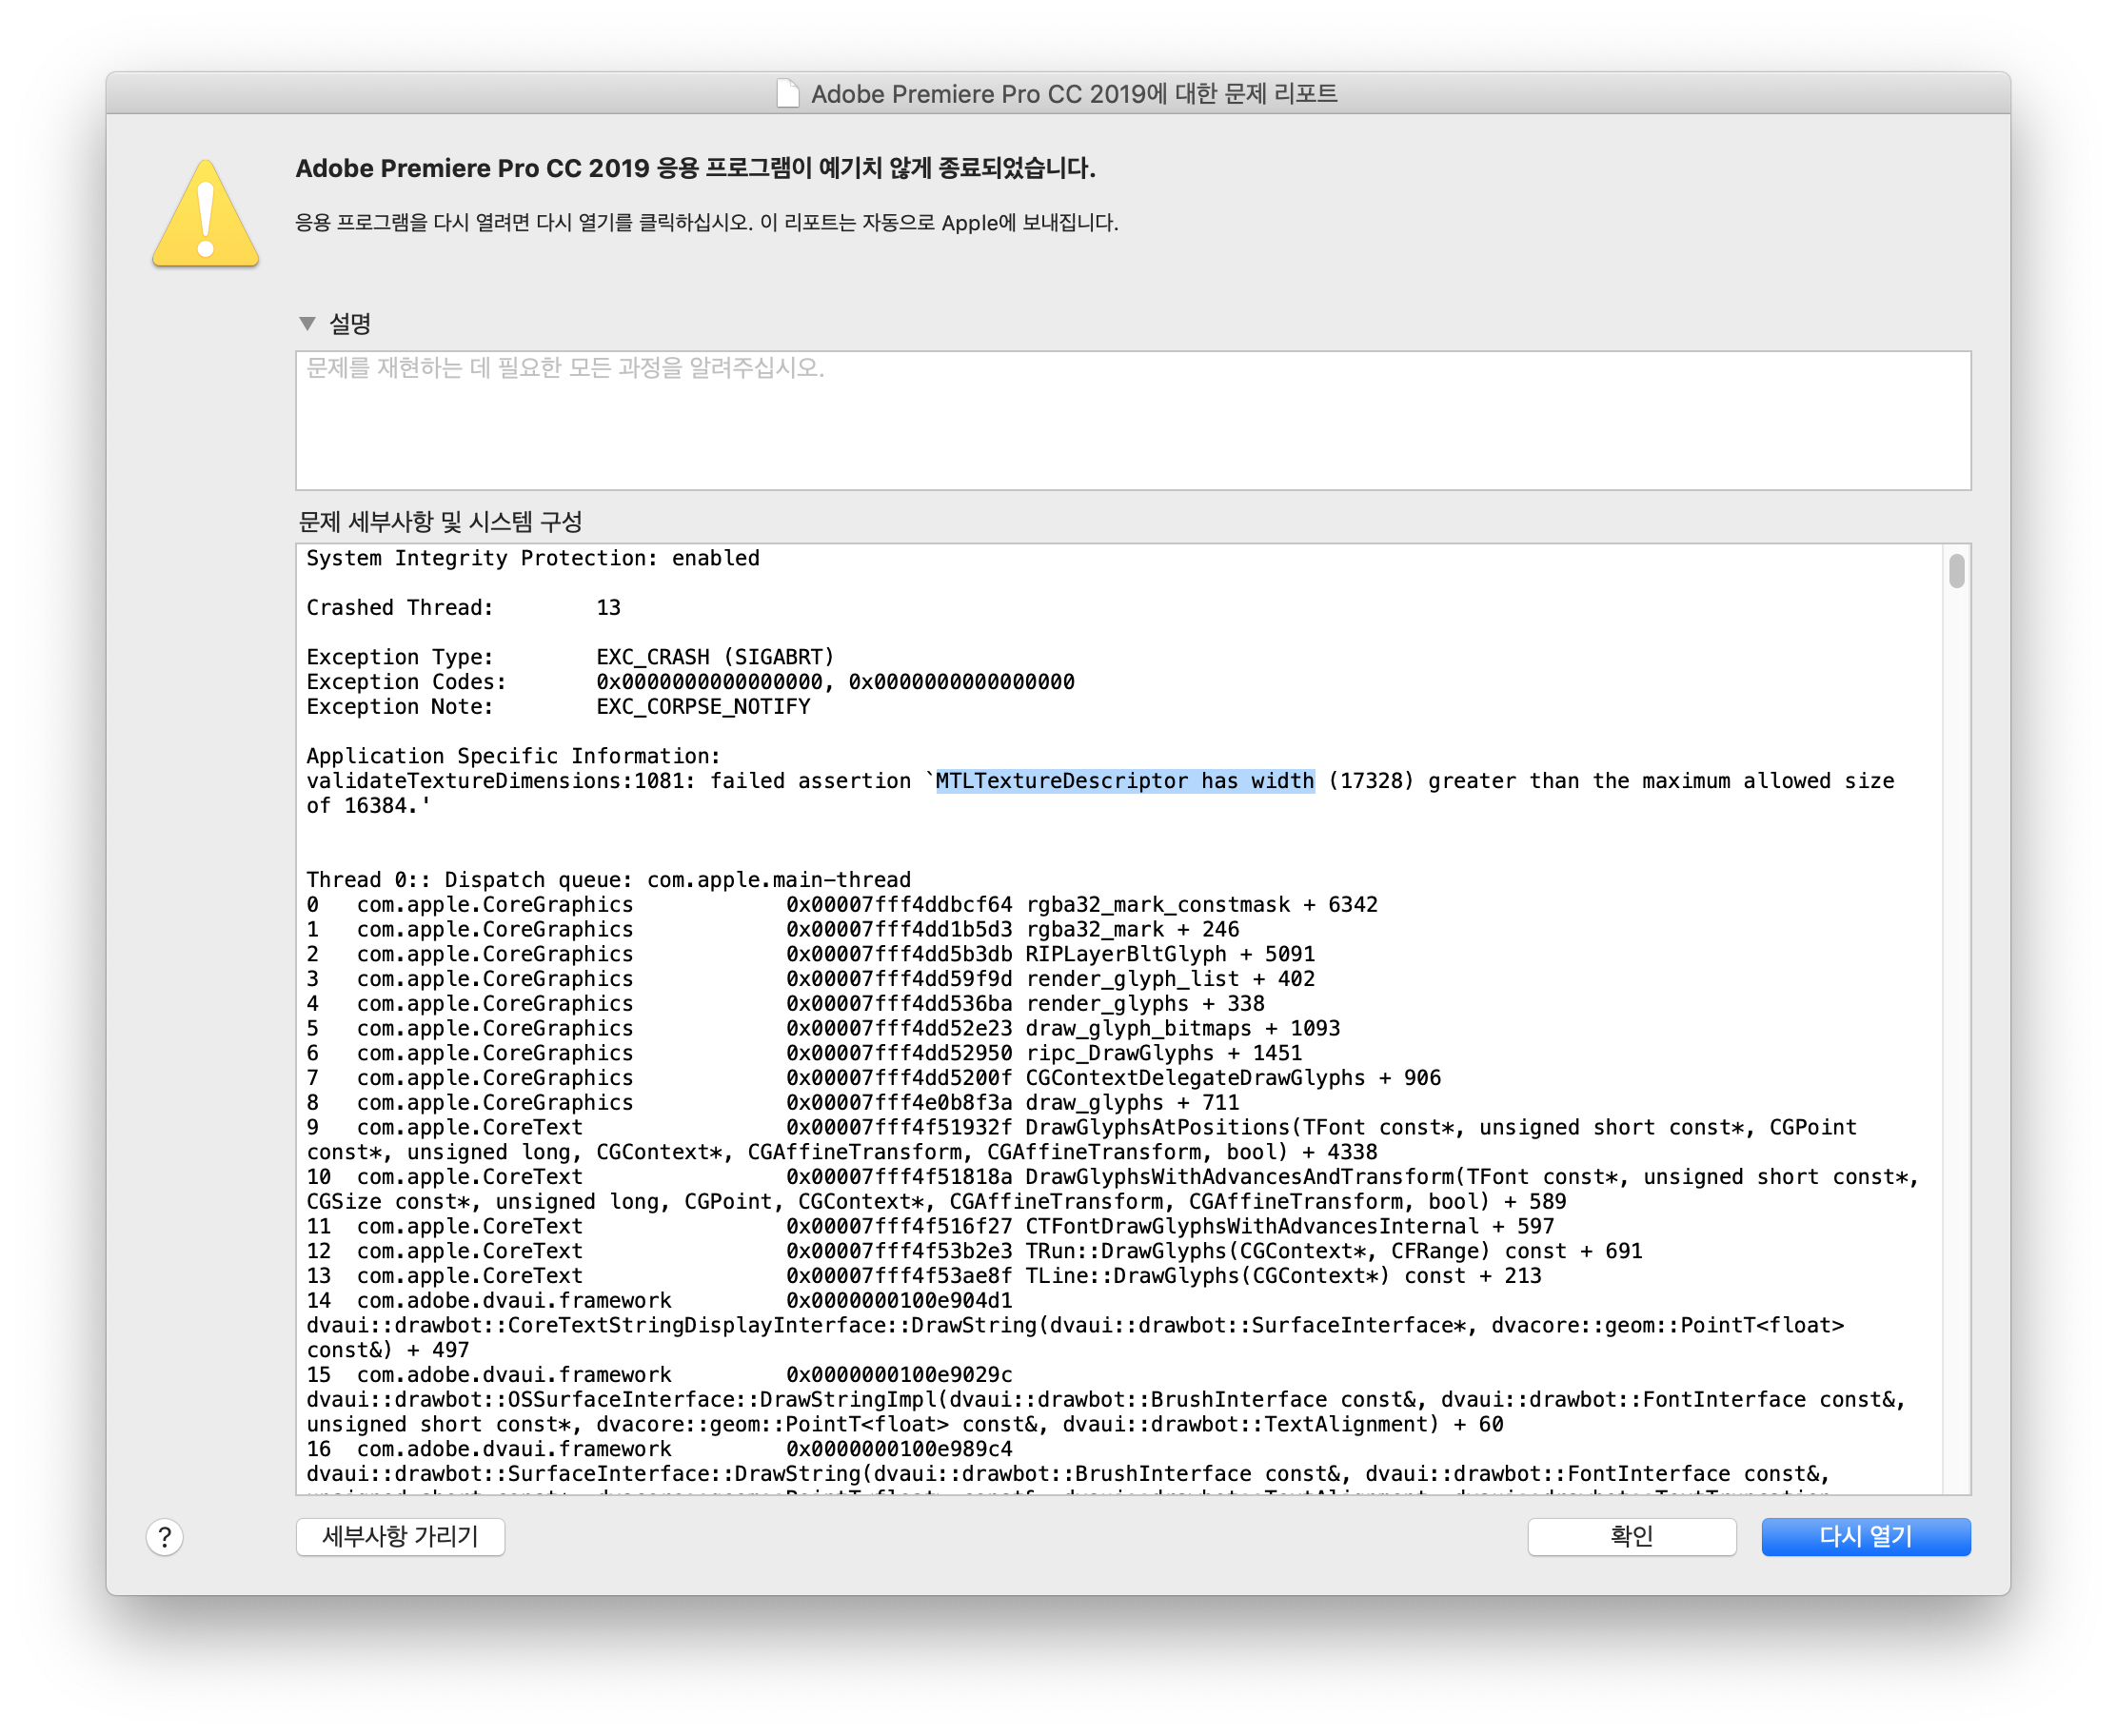Click the System Integrity Protection line
The height and width of the screenshot is (1736, 2117).
[532, 559]
